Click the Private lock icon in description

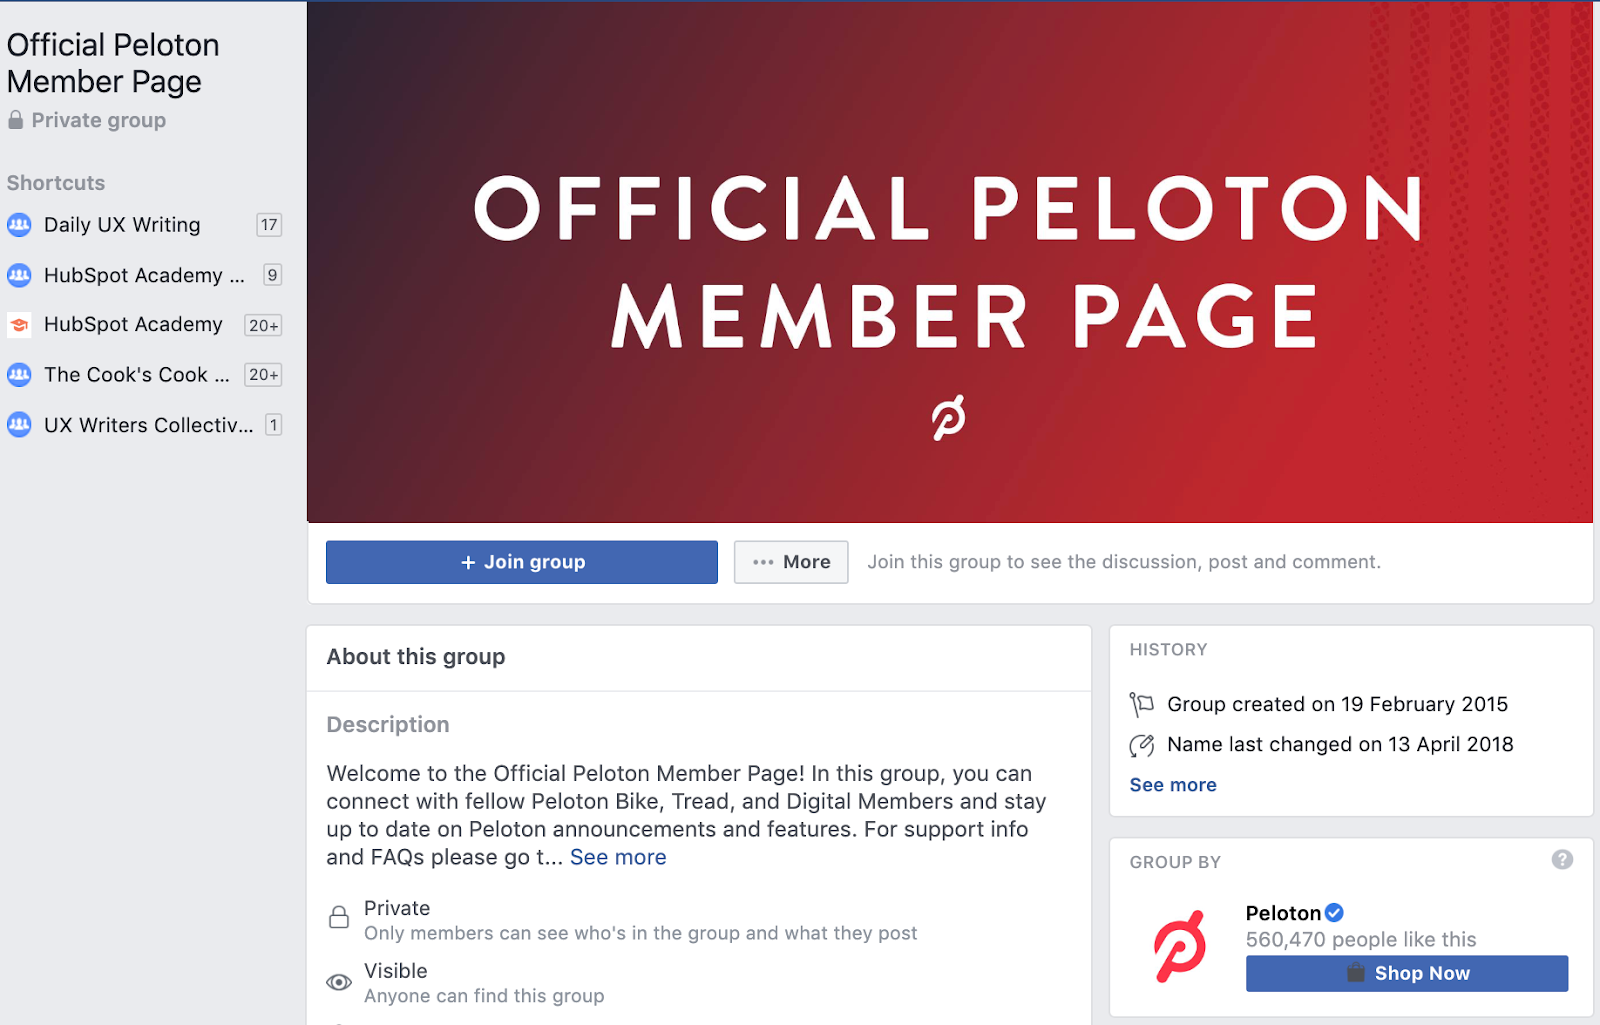(339, 917)
